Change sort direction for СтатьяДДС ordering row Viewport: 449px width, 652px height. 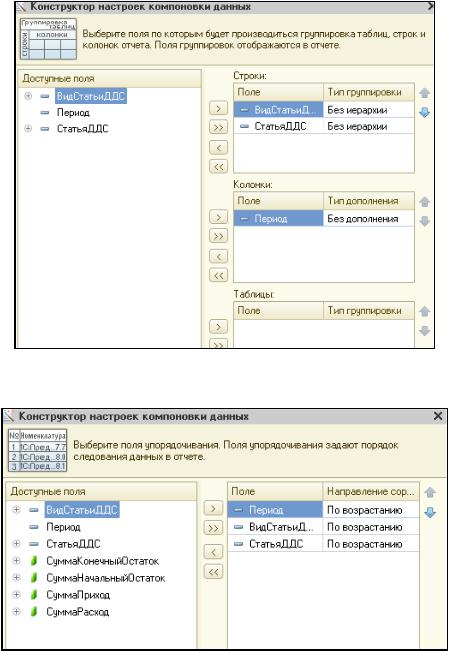[371, 543]
